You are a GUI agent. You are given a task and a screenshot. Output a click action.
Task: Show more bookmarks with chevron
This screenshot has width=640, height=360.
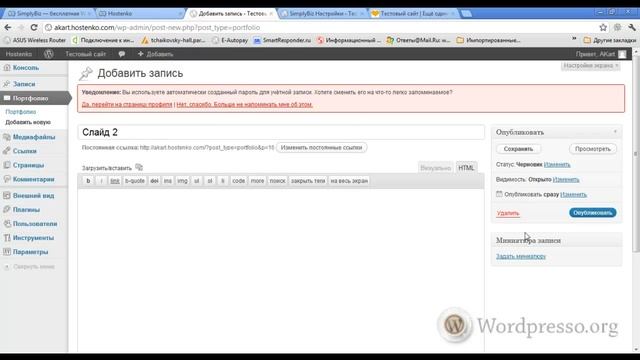[574, 40]
